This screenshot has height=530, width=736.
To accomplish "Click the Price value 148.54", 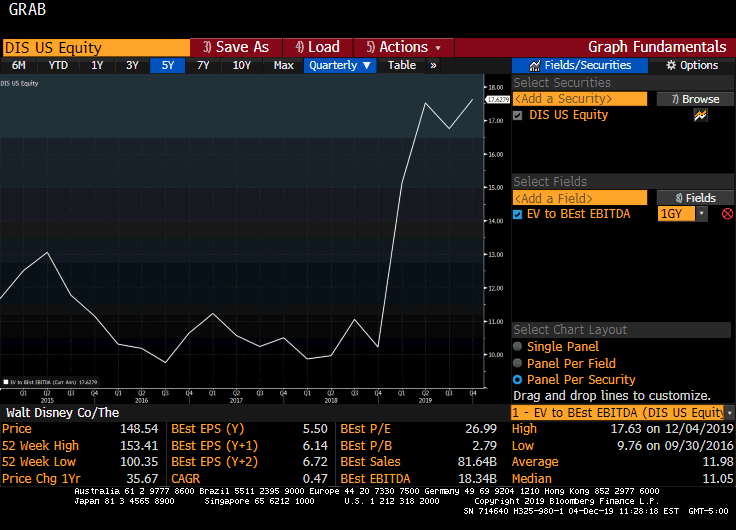I will (139, 429).
